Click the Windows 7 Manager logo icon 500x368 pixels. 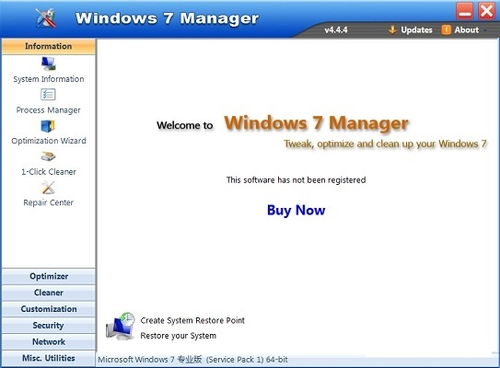pos(46,18)
